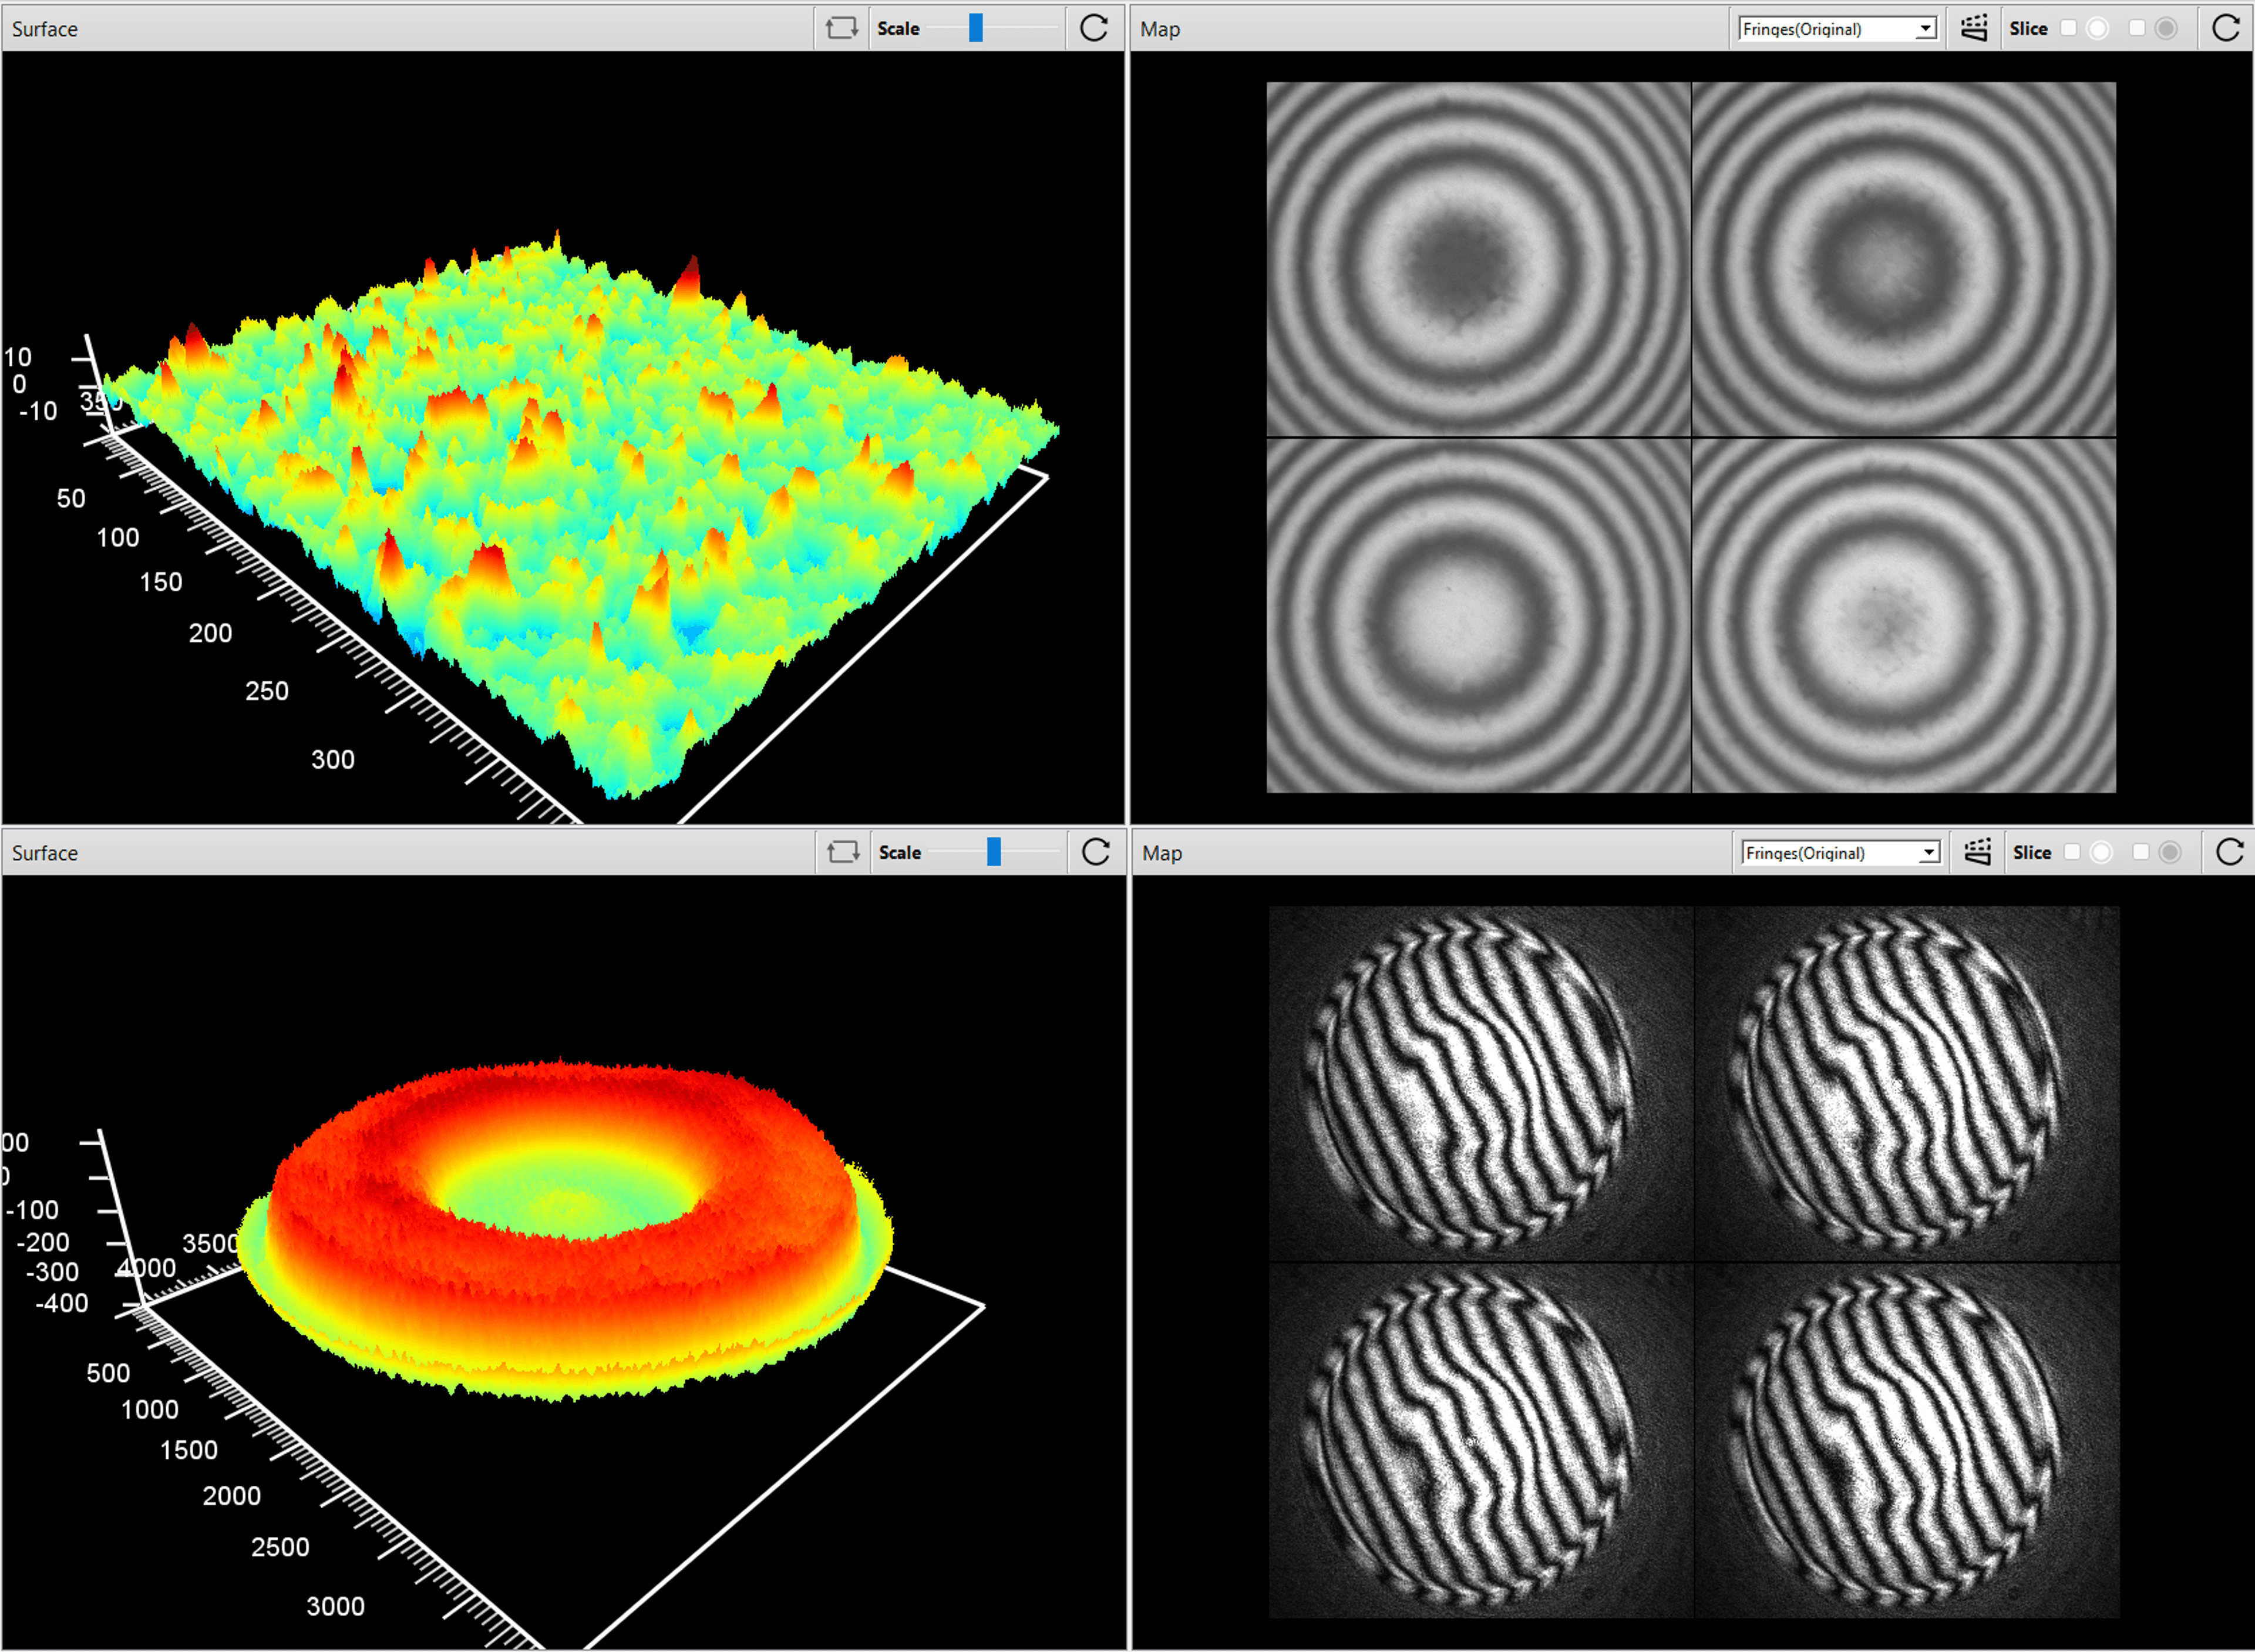Adjust the Scale slider above rough-terrain surface
This screenshot has width=2255, height=1652.
click(976, 28)
